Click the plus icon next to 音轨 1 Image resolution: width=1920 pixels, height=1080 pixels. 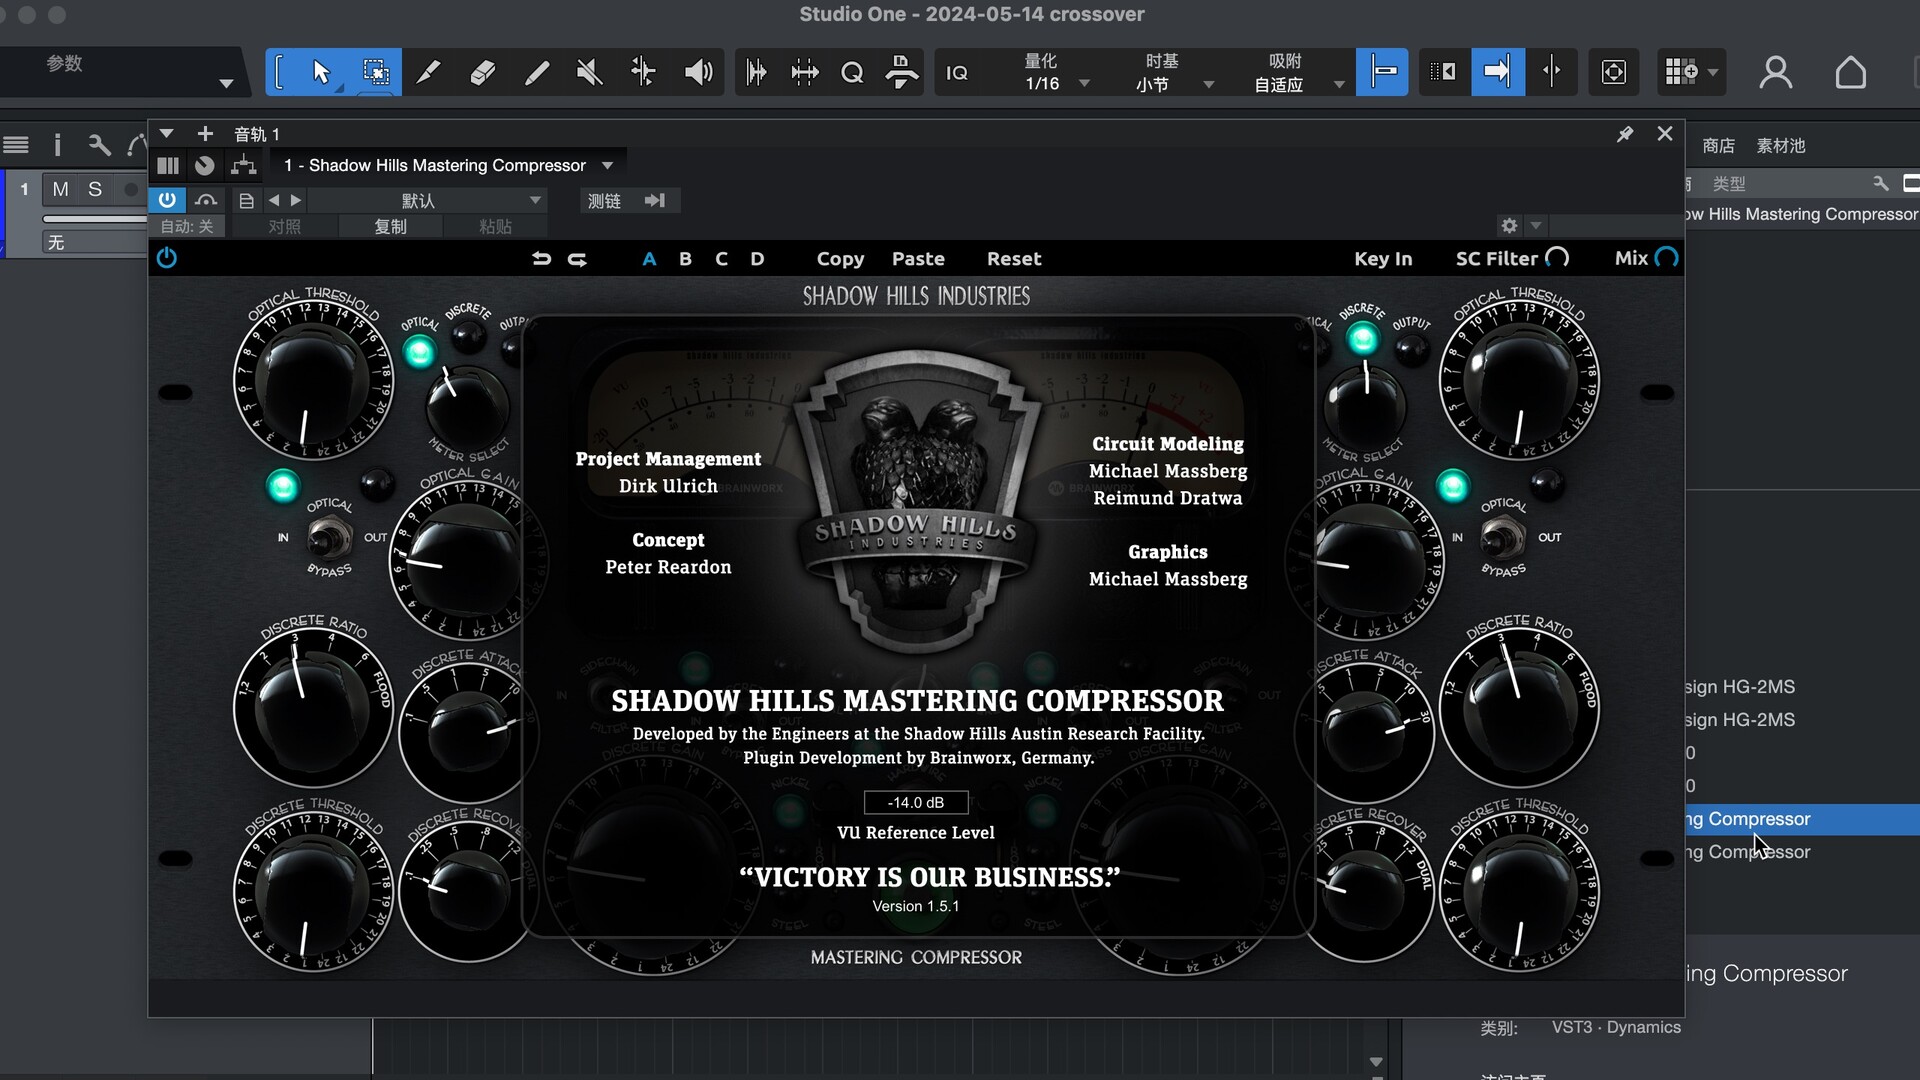(x=205, y=134)
